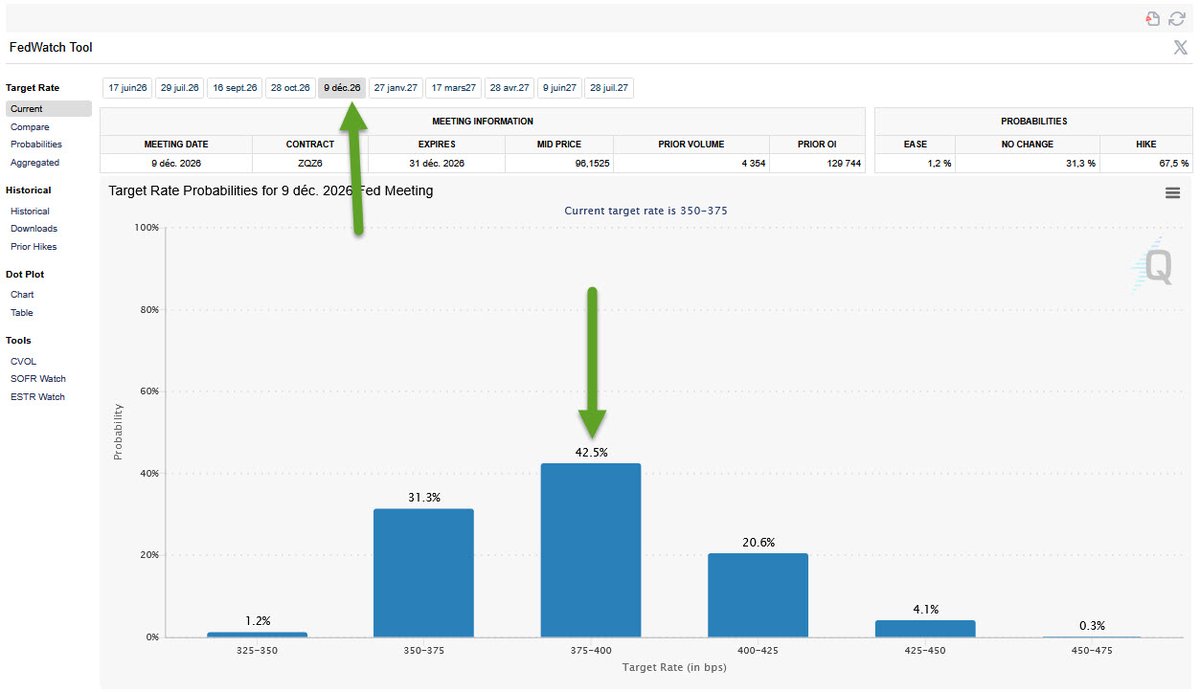
Task: Click the meeting date cell 9 déc. 2026
Action: pos(176,162)
